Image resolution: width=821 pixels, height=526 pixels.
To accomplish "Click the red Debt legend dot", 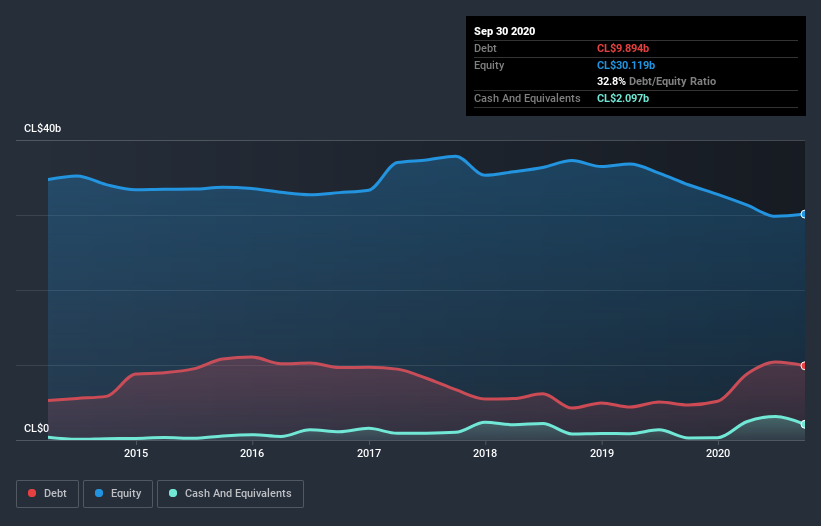I will (x=32, y=493).
